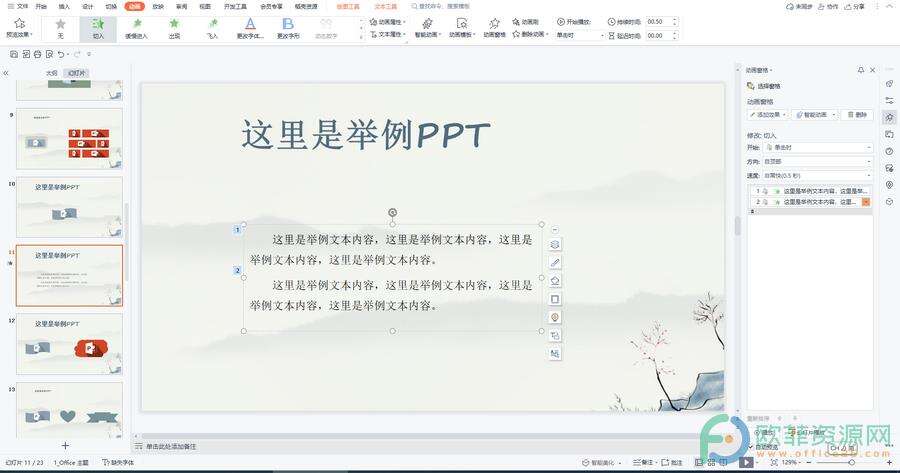Click the undo arrow icon
The image size is (900, 473).
(61, 54)
